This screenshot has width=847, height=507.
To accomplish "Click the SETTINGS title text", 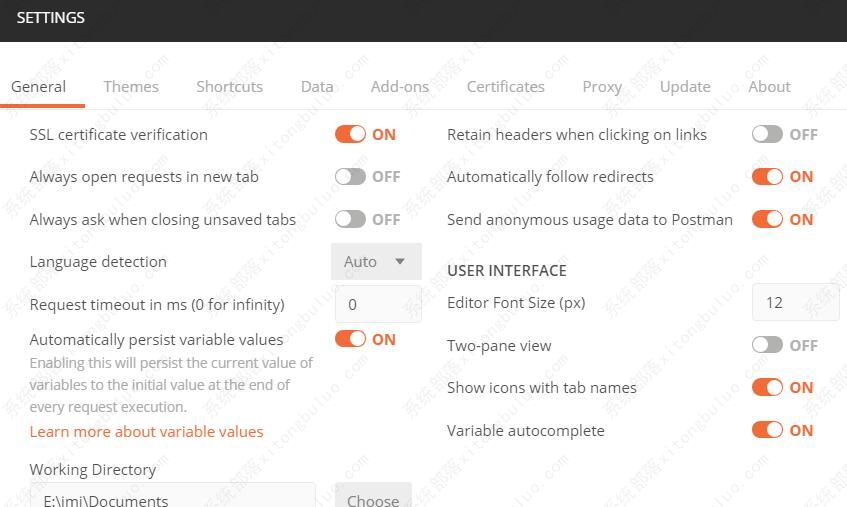I will tap(50, 18).
